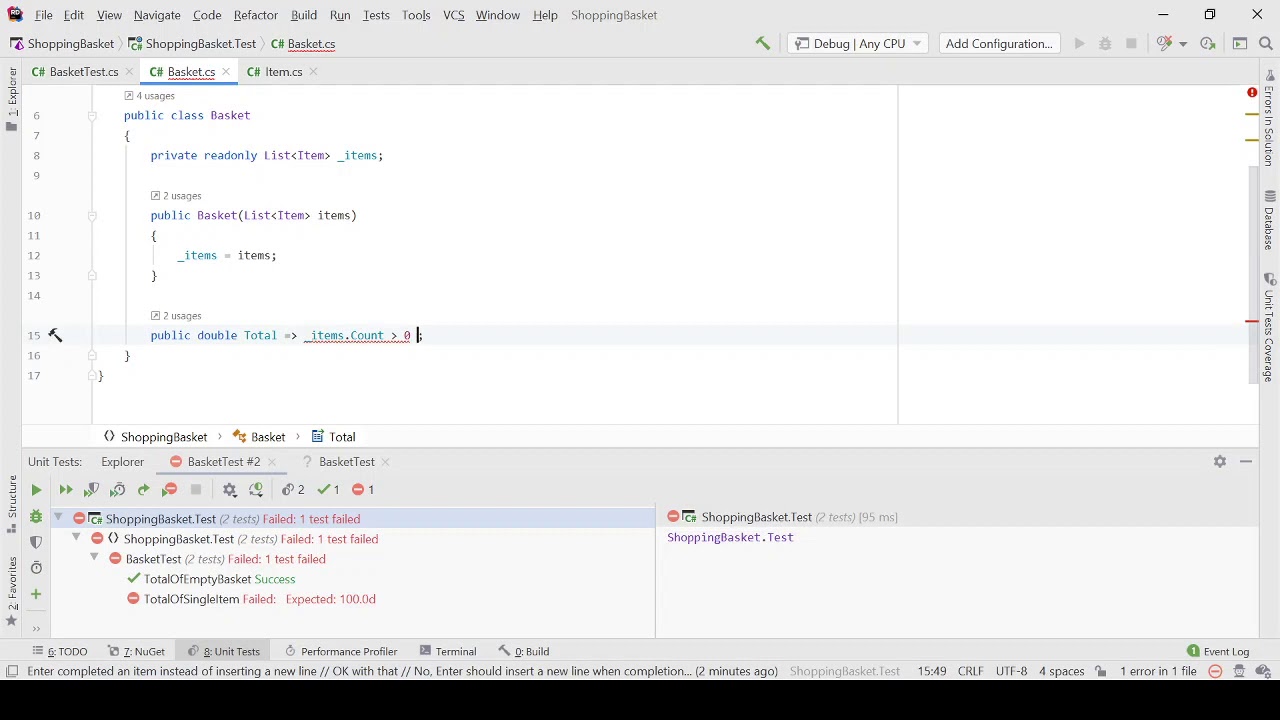This screenshot has height=720, width=1280.
Task: Click the clock-with-arrow icon in main toolbar
Action: point(1208,43)
